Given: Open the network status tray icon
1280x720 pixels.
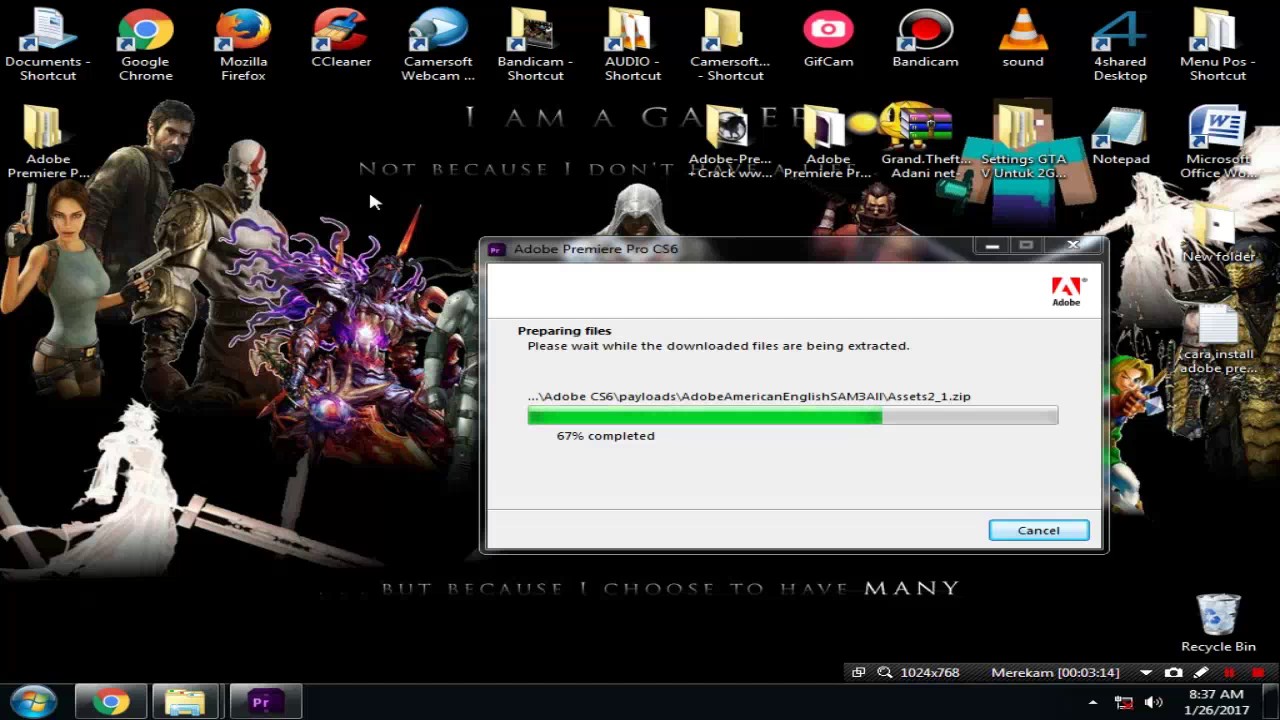Looking at the screenshot, I should coord(1123,703).
